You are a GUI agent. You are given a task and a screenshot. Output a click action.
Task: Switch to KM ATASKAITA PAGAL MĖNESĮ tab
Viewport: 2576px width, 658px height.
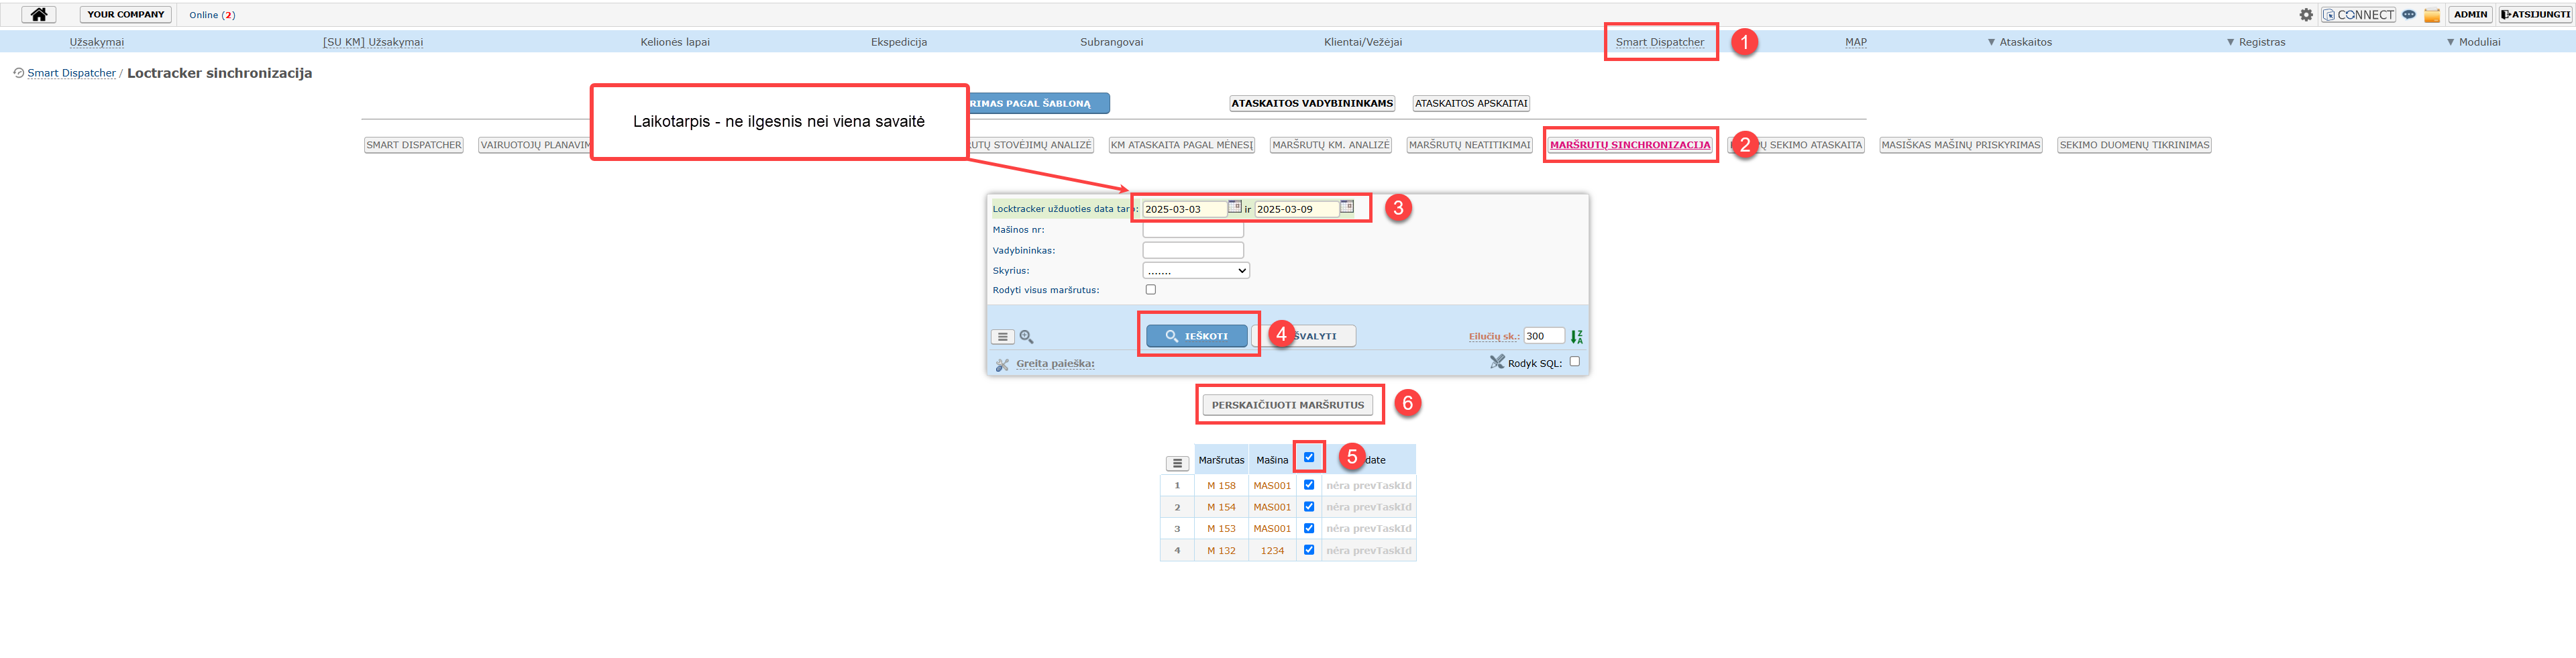(1182, 145)
